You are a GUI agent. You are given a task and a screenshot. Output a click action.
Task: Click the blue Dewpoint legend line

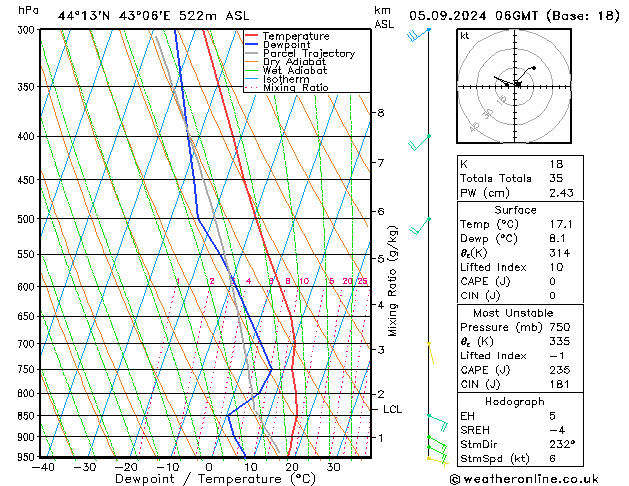coord(252,44)
